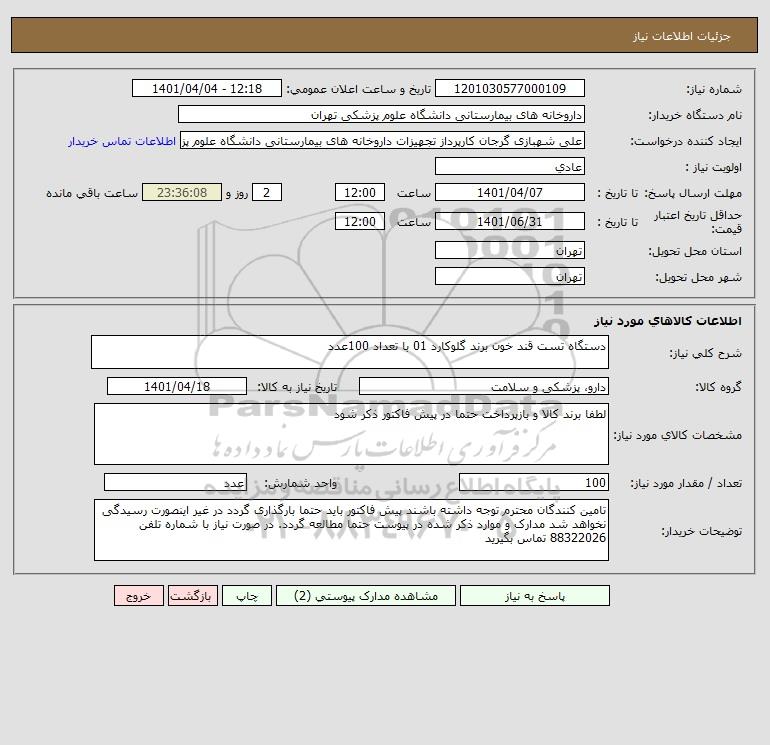Click the quantity field showing 100
Viewport: 770px width, 745px height.
point(534,482)
